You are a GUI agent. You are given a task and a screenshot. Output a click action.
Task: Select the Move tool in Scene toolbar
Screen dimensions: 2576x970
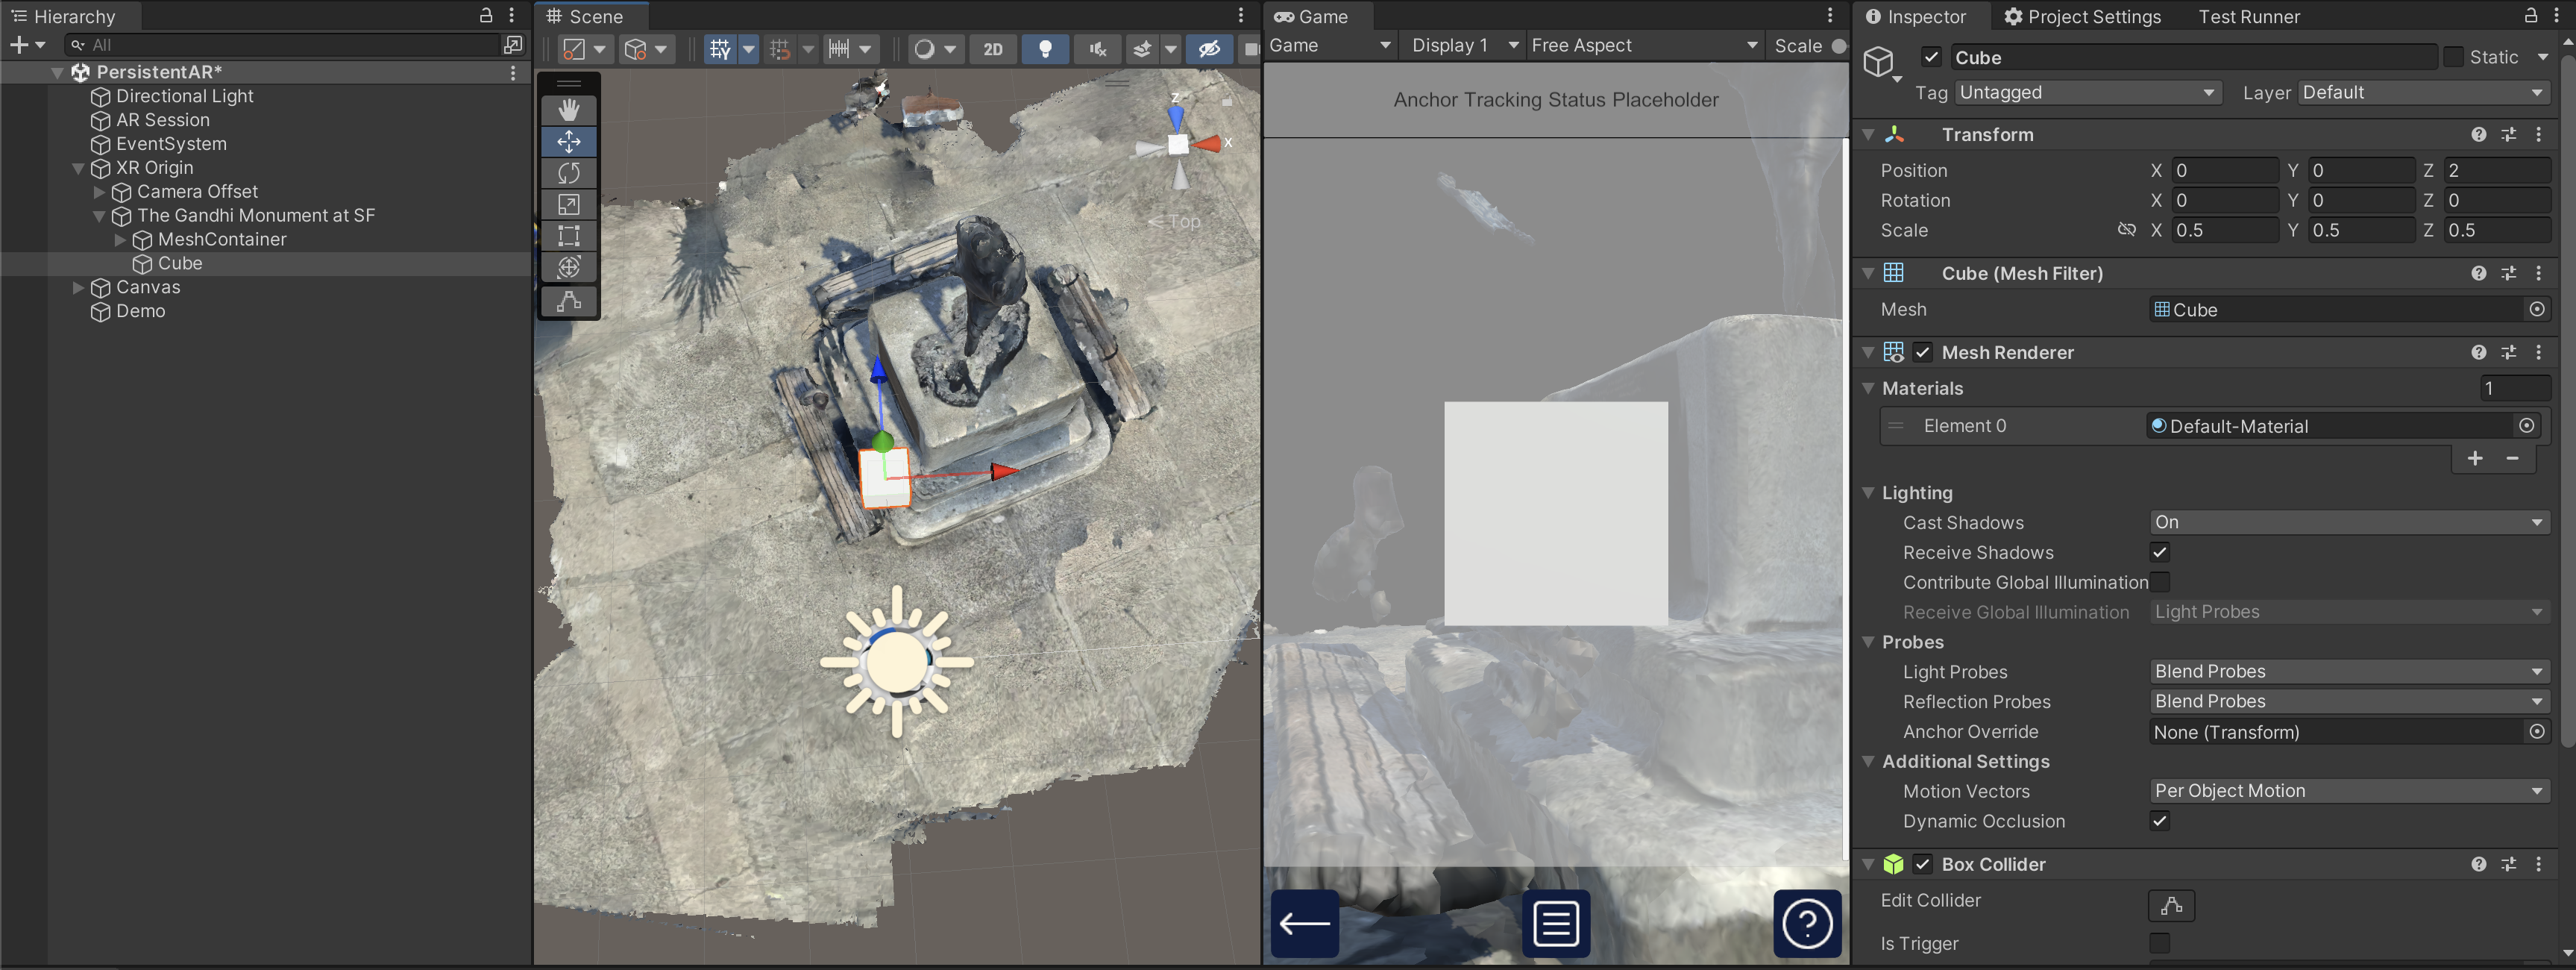pyautogui.click(x=568, y=142)
